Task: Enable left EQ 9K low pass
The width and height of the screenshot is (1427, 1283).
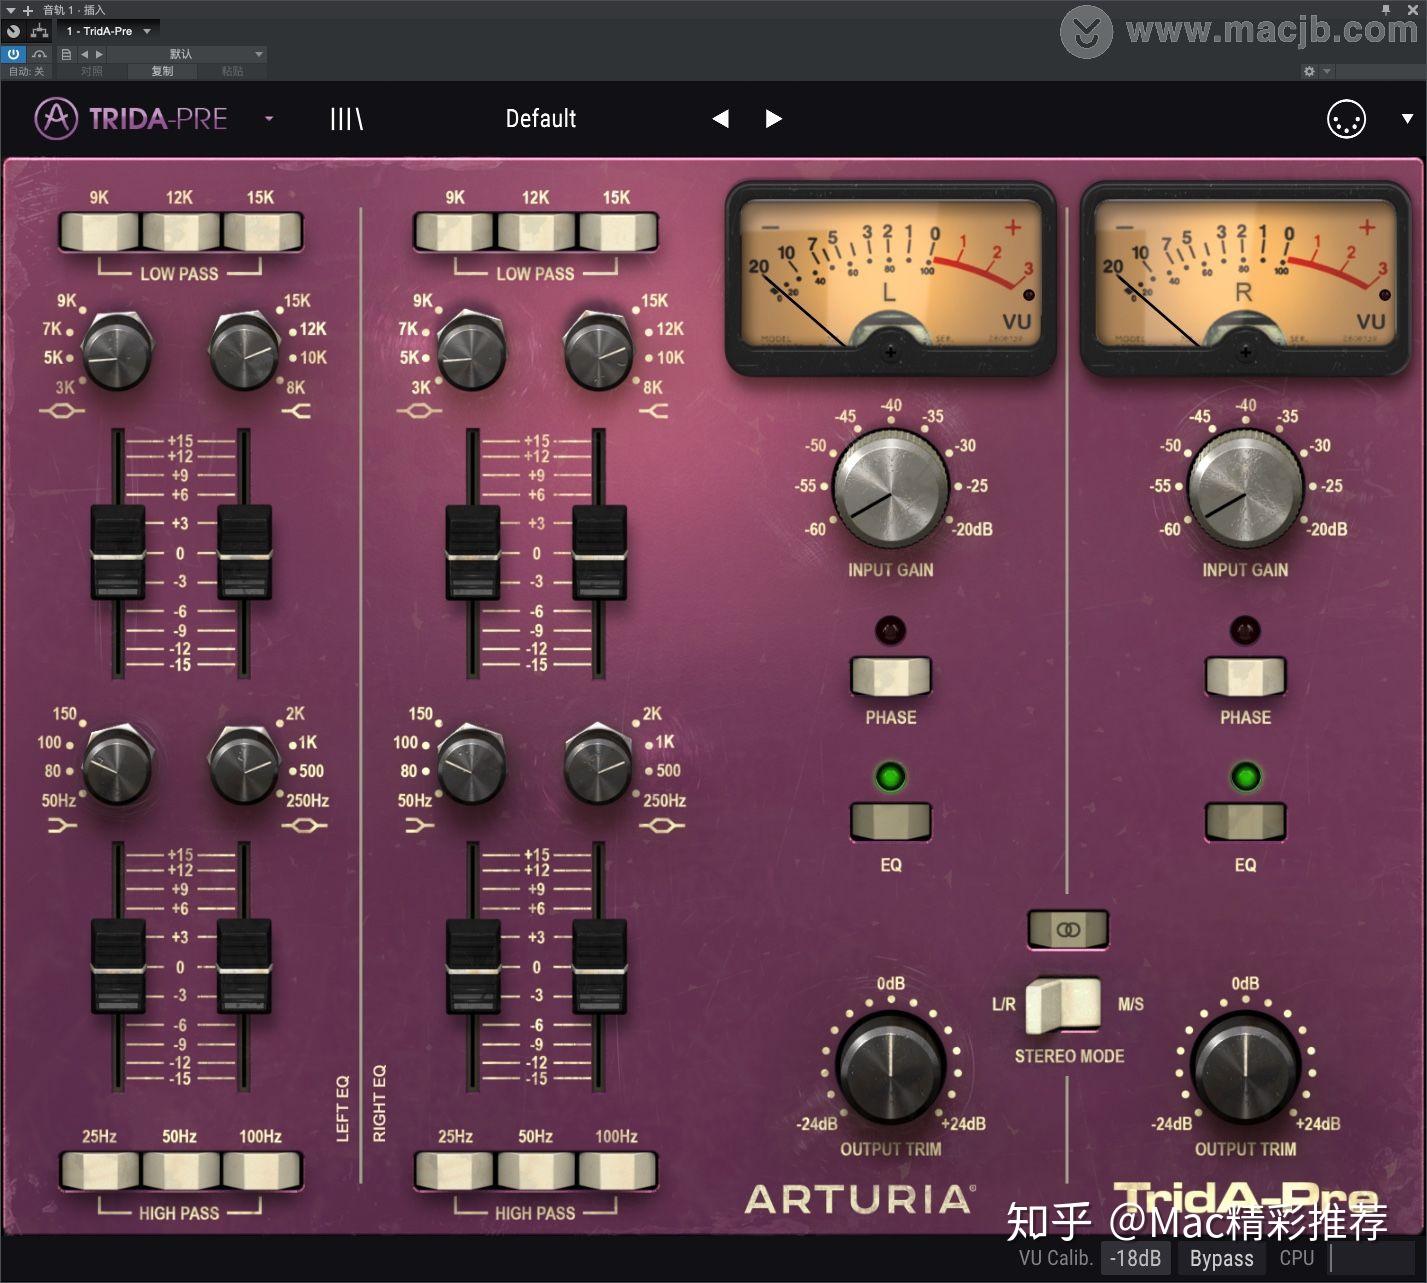Action: [99, 231]
